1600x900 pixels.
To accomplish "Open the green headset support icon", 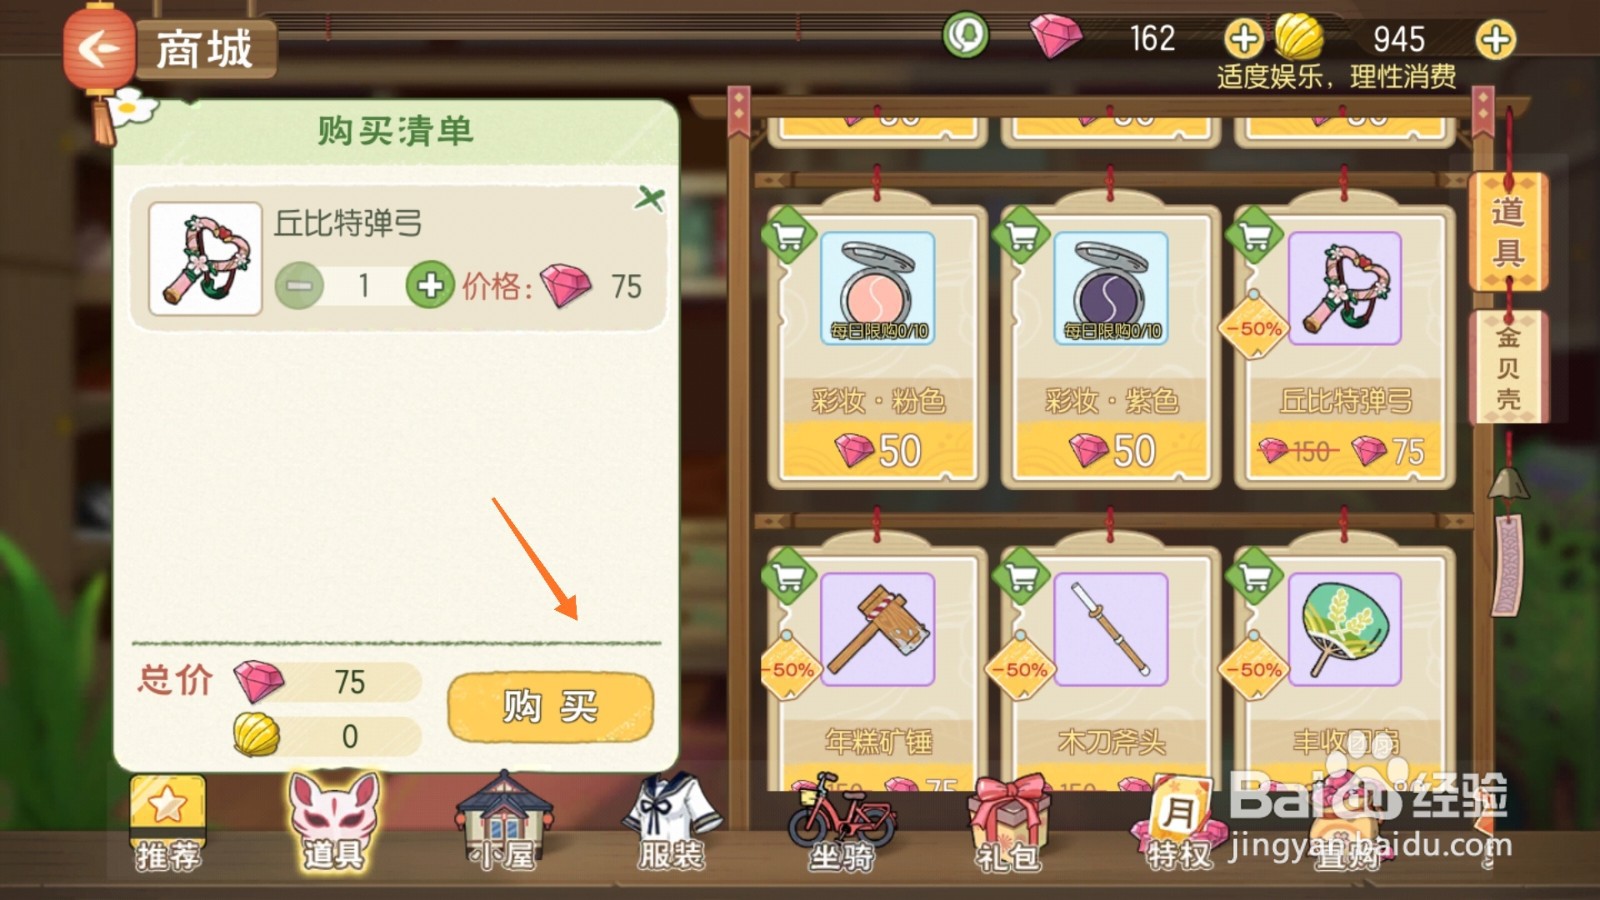I will [965, 37].
